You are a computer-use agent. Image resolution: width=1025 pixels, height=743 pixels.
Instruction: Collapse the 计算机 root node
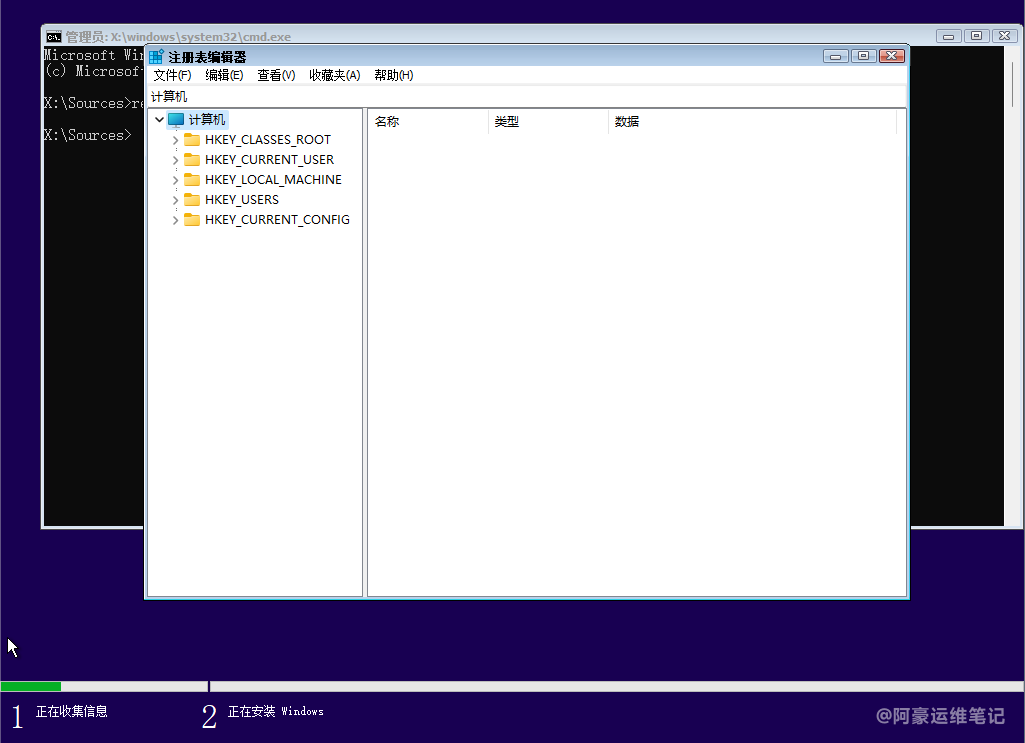tap(159, 119)
